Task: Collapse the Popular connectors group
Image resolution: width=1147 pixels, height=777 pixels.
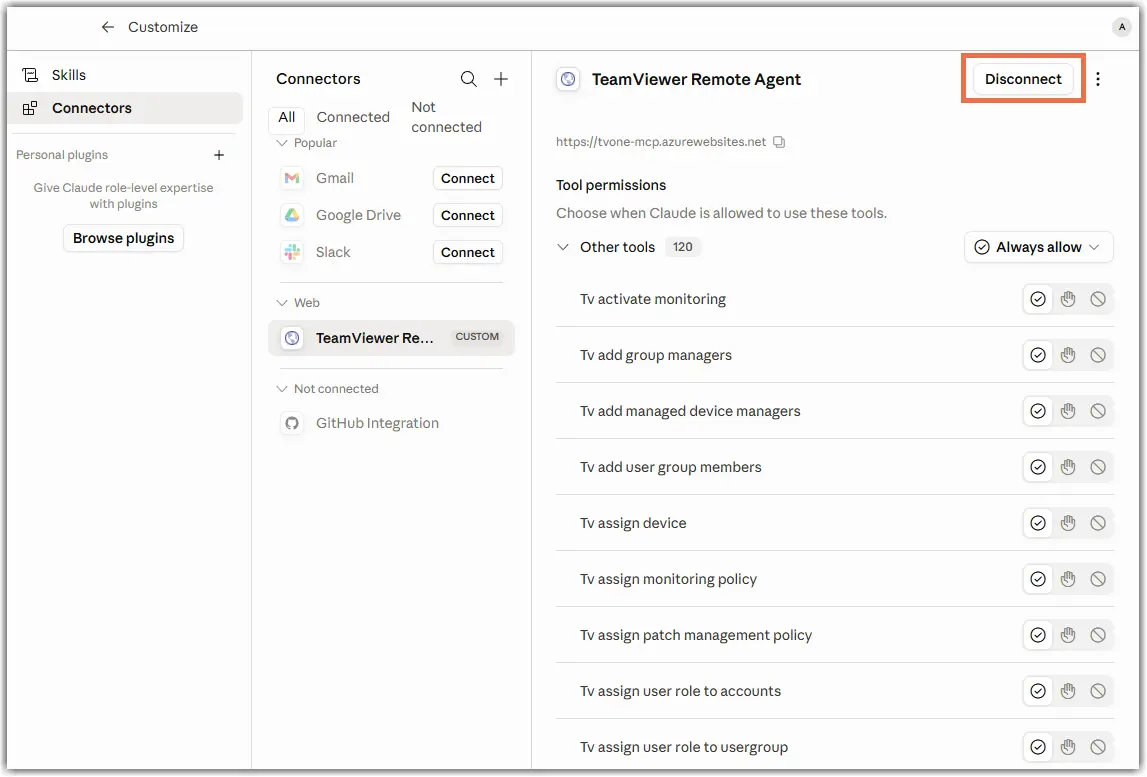Action: 282,143
